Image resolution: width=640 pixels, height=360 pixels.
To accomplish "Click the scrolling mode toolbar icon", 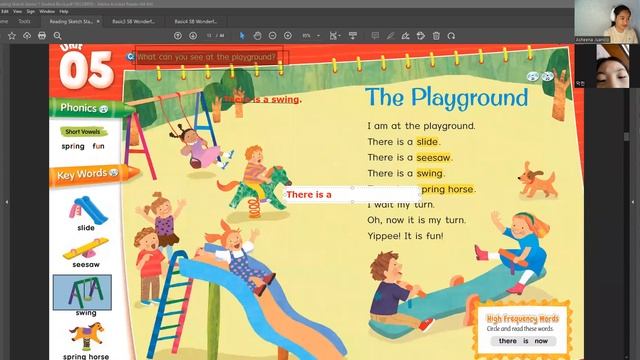I will point(353,36).
